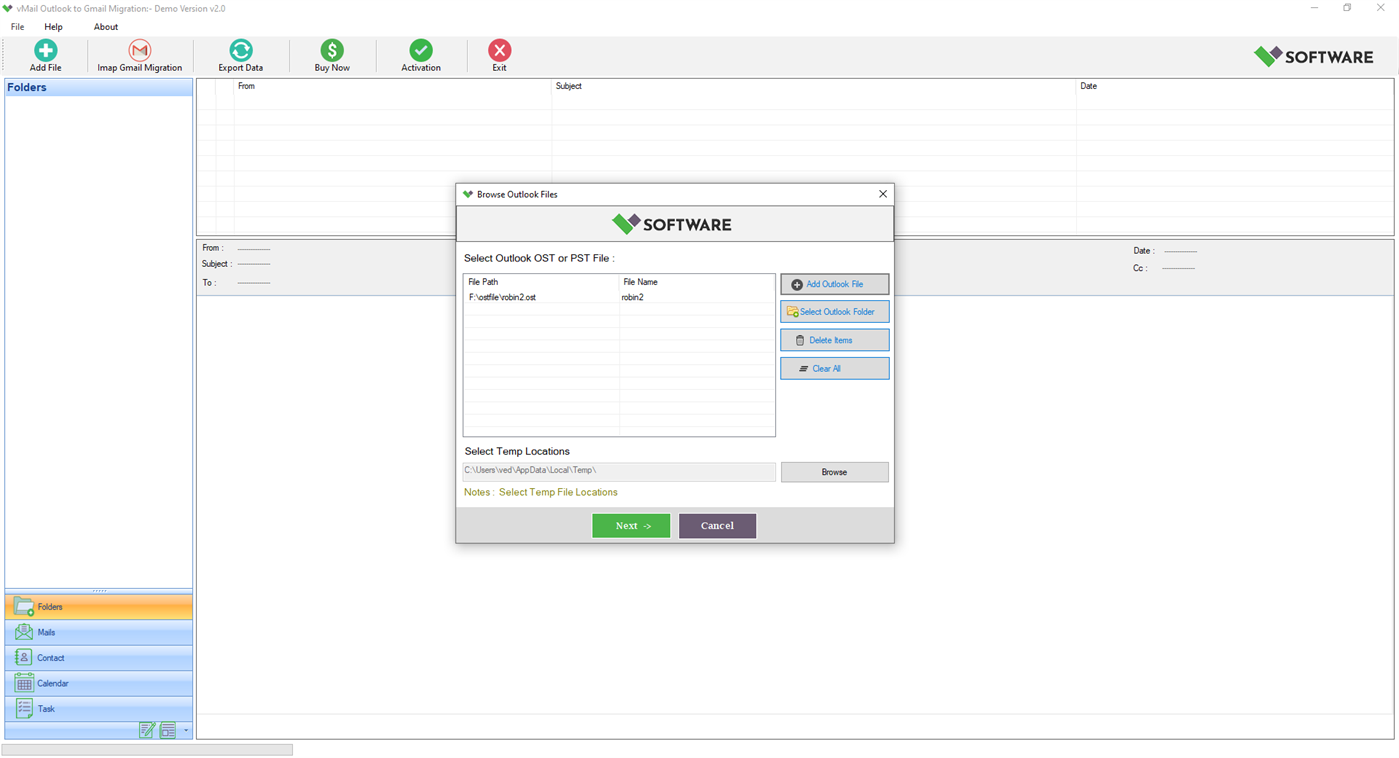Open Activation via the green checkmark icon
Viewport: 1399px width, 758px height.
pos(420,48)
